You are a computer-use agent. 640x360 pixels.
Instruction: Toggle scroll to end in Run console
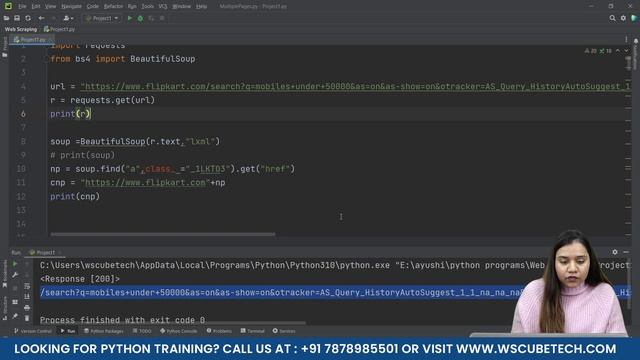coord(27,297)
